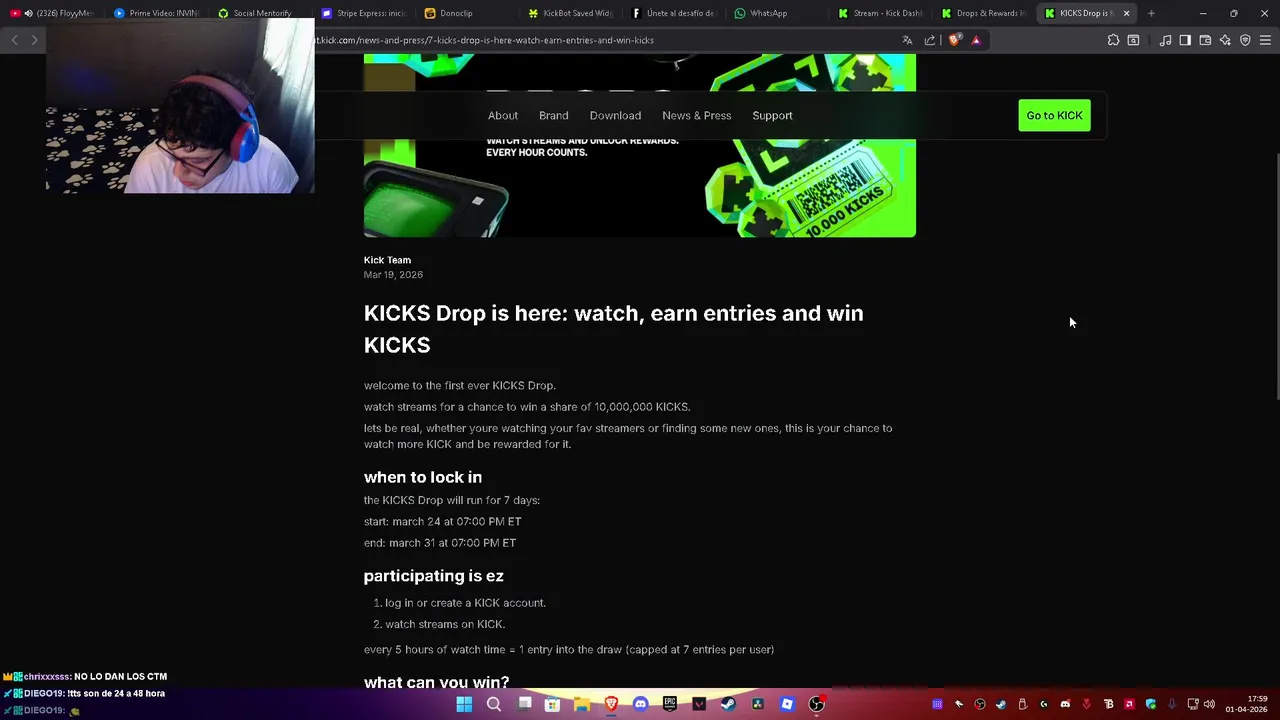
Task: Click the 'participating is ez' heading
Action: 433,576
